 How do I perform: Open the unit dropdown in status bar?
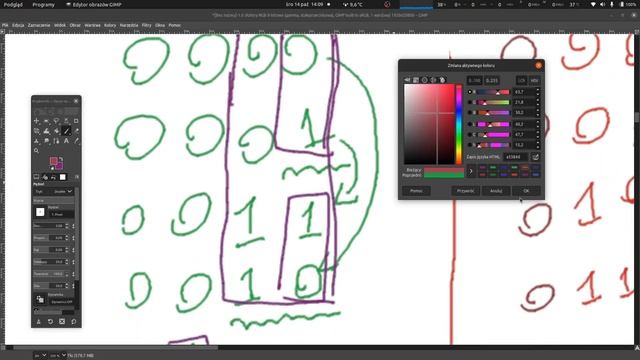click(40, 356)
